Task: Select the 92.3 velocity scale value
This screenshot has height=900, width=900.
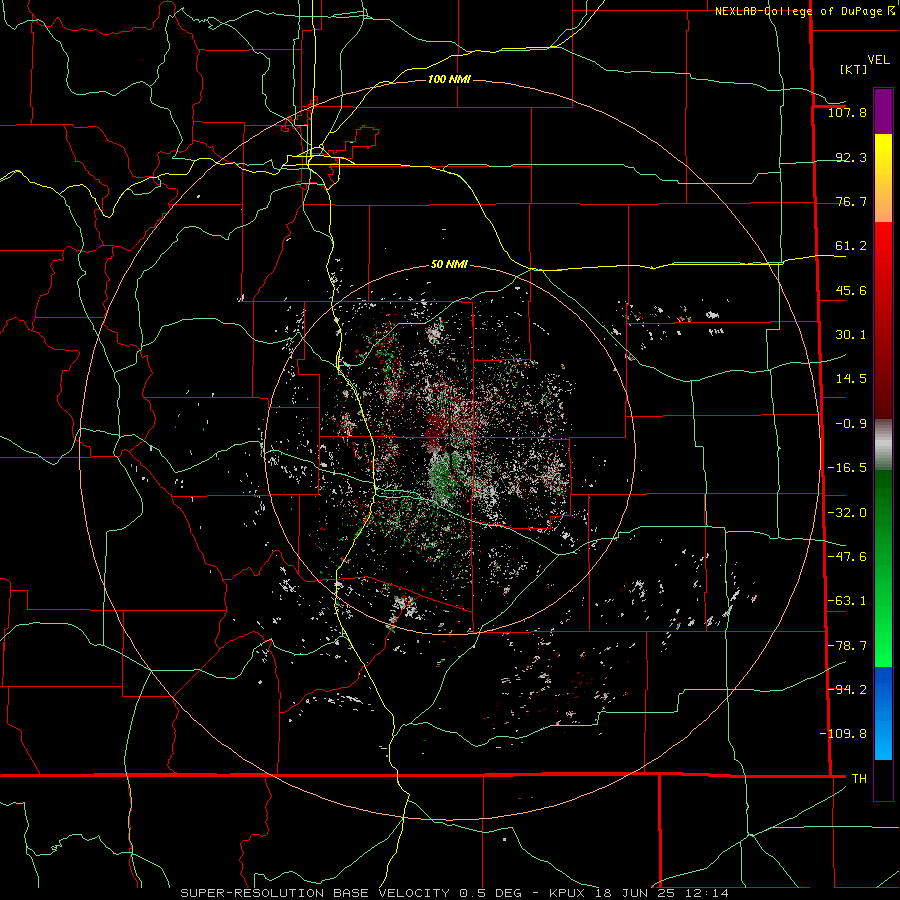Action: point(851,157)
